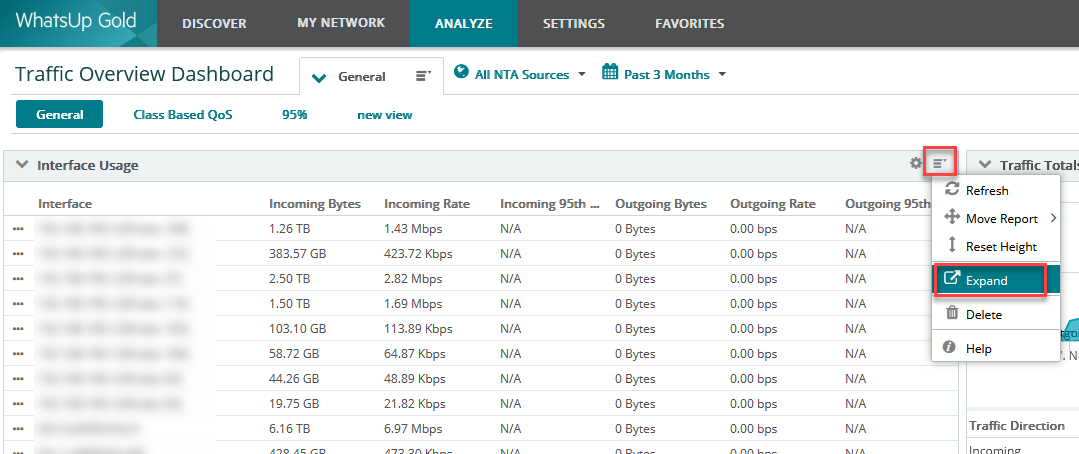This screenshot has height=454, width=1079.
Task: Choose Delete in the report menu
Action: (x=995, y=314)
